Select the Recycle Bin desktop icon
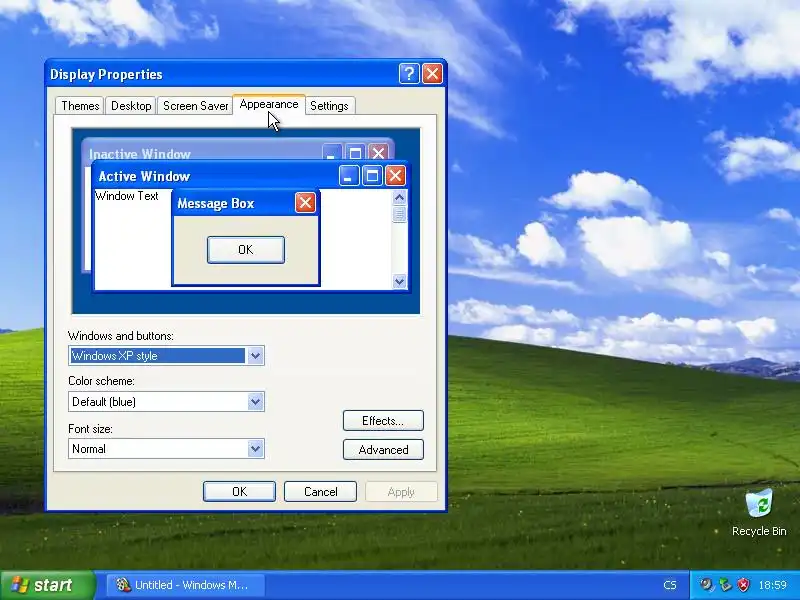Viewport: 800px width, 600px height. [x=759, y=512]
